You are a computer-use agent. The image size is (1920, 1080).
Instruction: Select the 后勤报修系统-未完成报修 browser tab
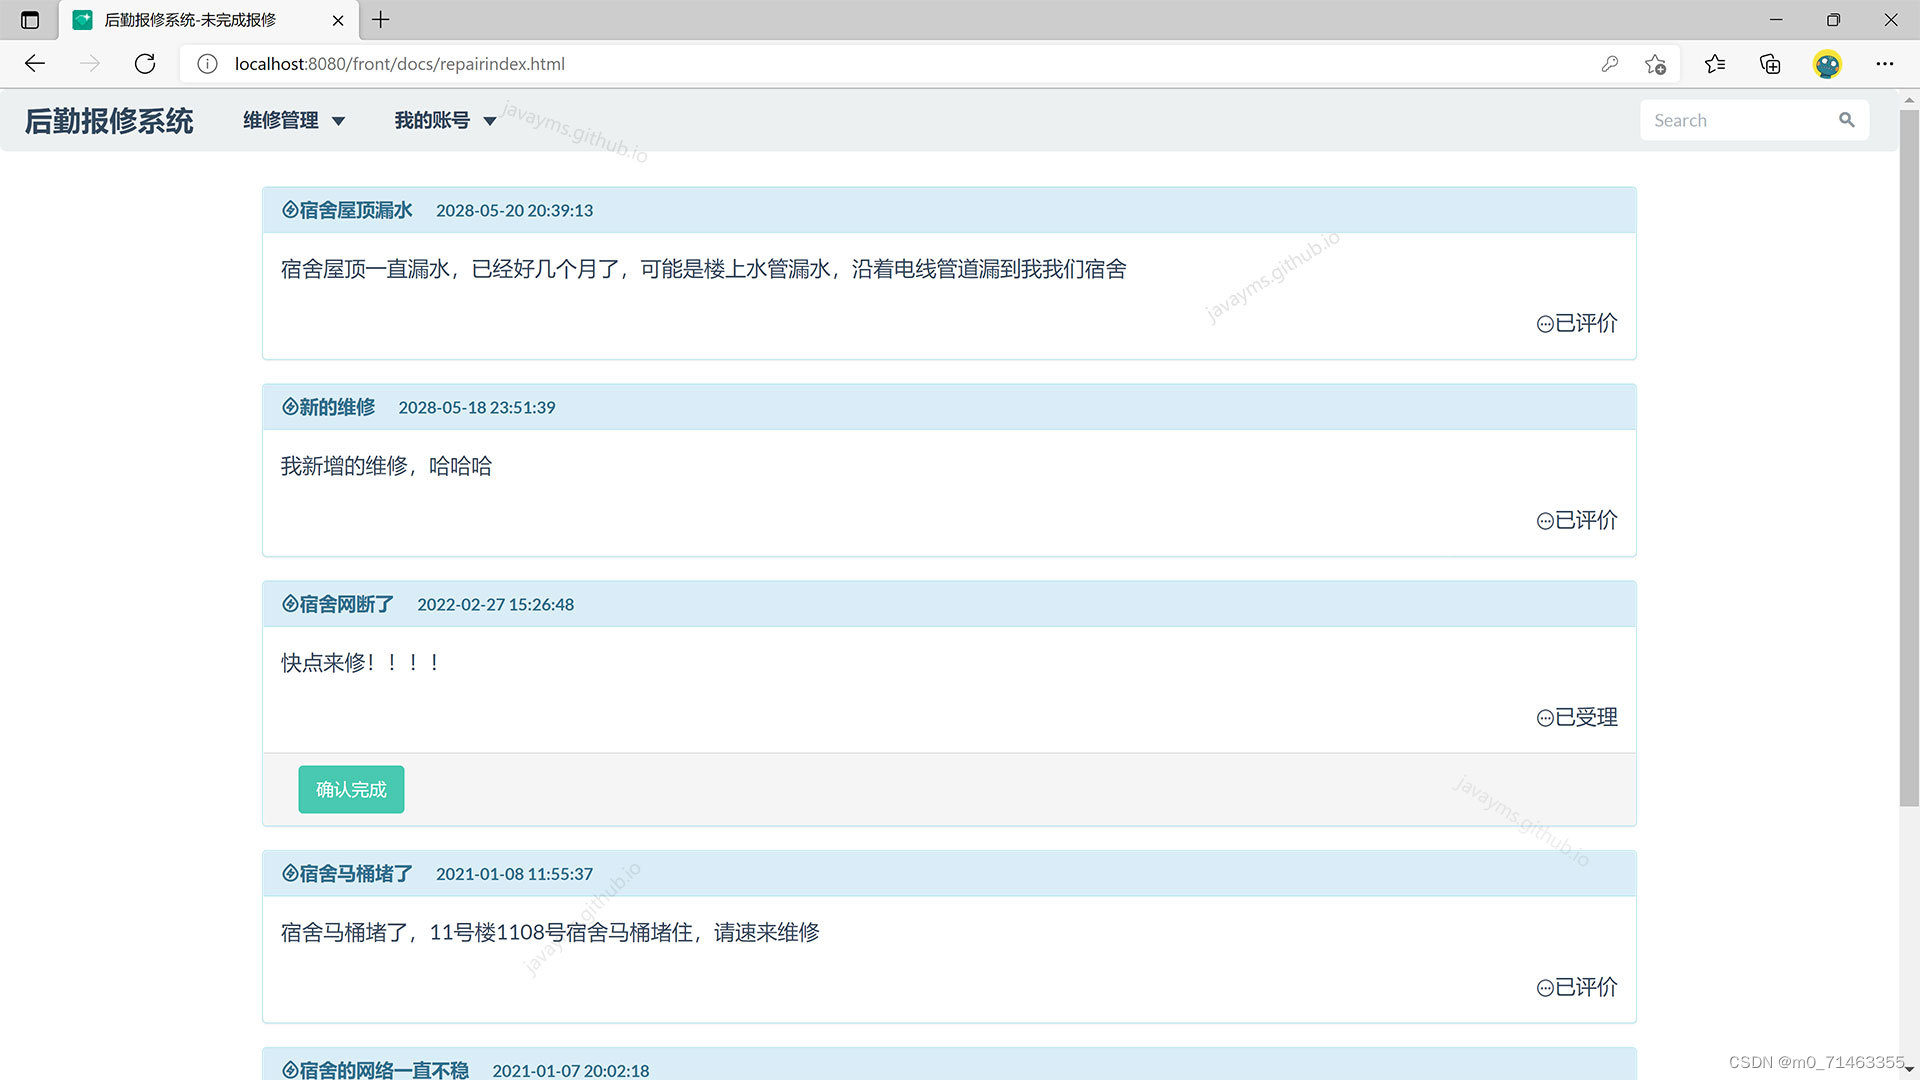[190, 20]
